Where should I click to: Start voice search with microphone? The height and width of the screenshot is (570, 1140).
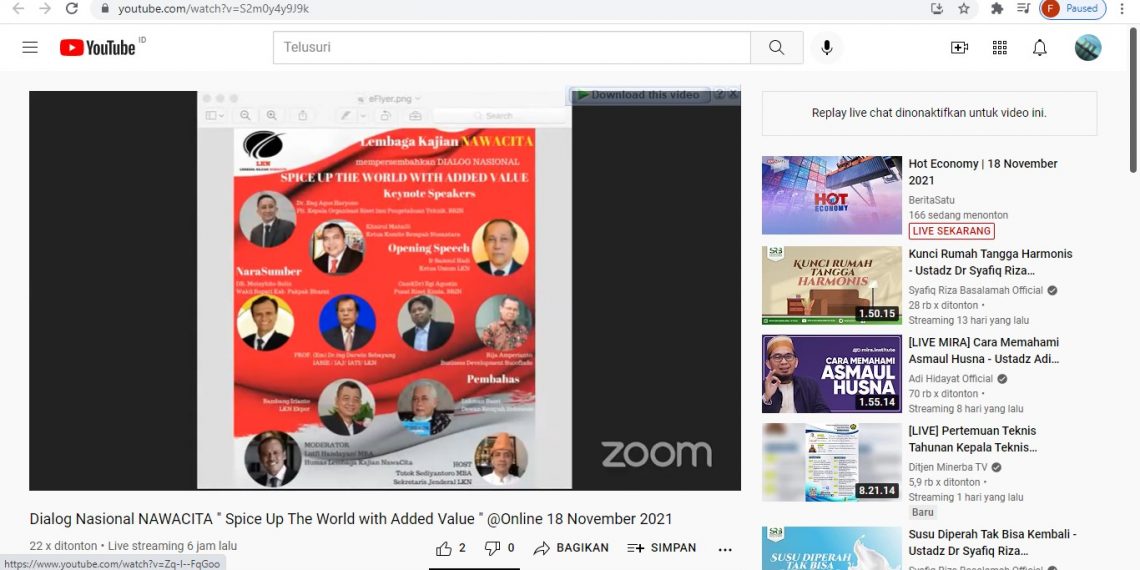pos(827,47)
